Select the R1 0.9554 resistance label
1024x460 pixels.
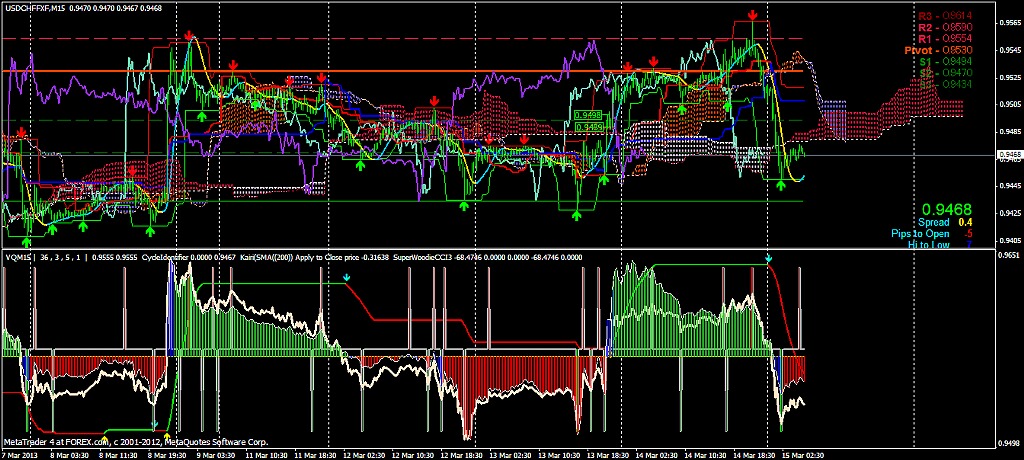tap(928, 38)
